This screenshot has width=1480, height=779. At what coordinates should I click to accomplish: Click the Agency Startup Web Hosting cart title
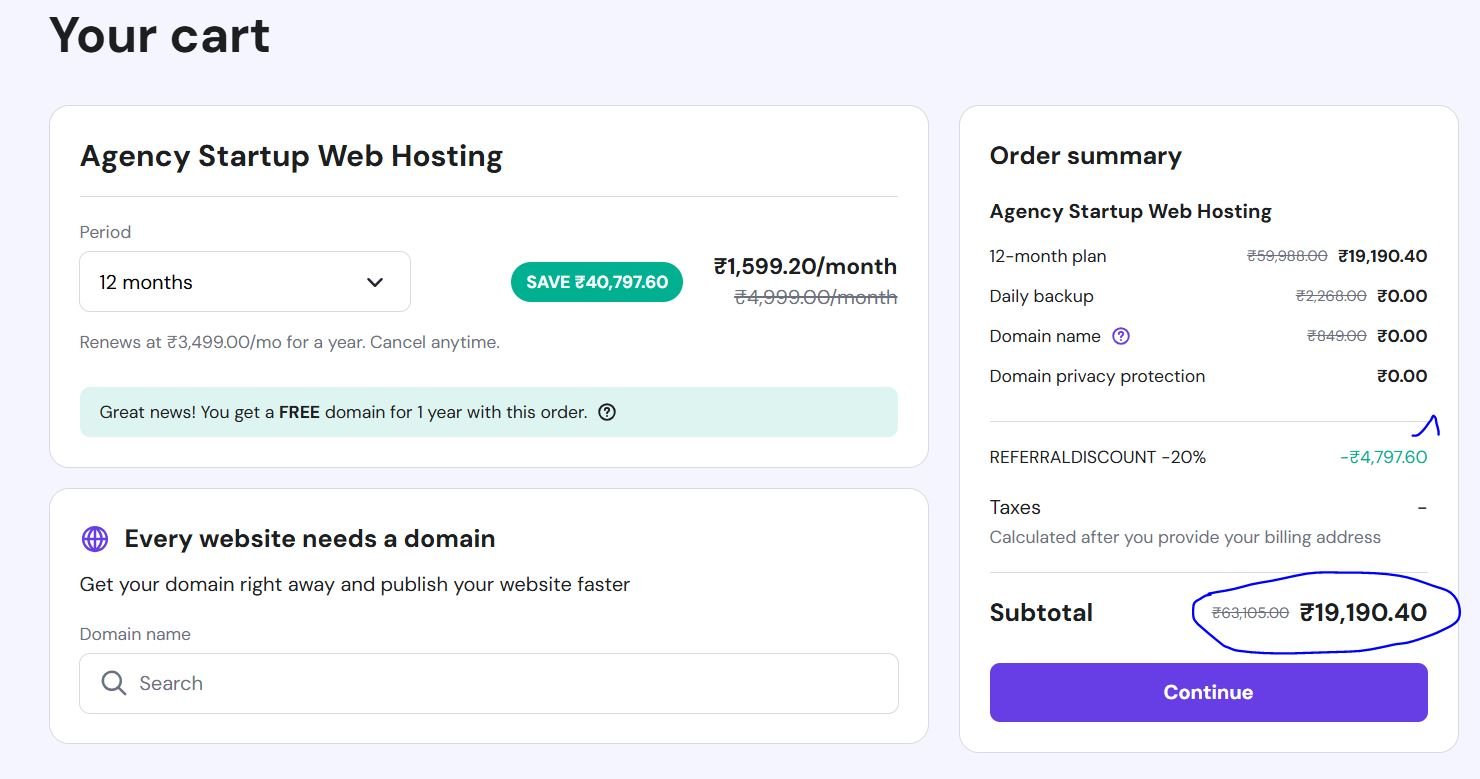[291, 156]
